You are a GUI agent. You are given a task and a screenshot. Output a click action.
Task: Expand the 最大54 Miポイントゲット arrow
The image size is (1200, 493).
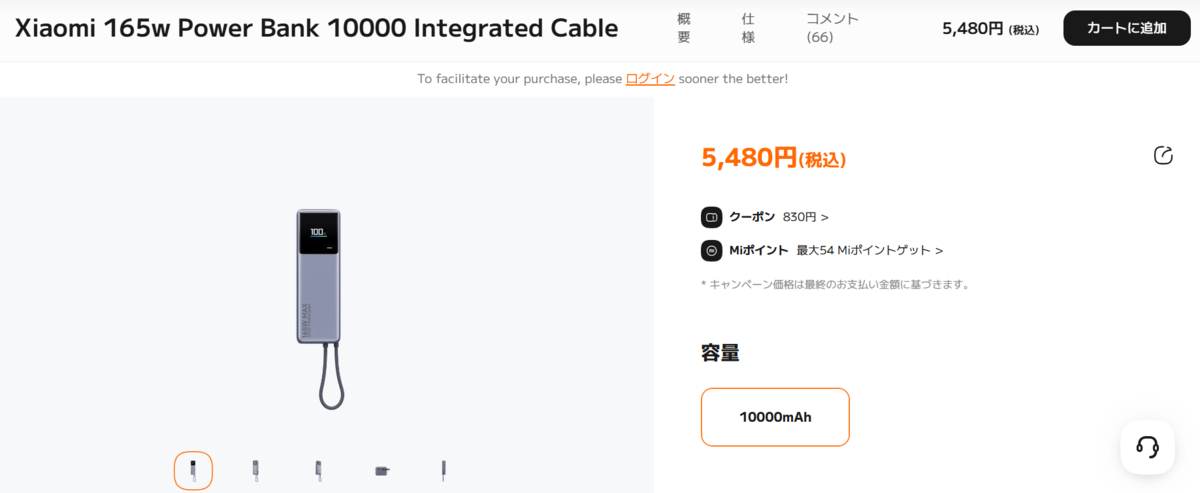[939, 250]
